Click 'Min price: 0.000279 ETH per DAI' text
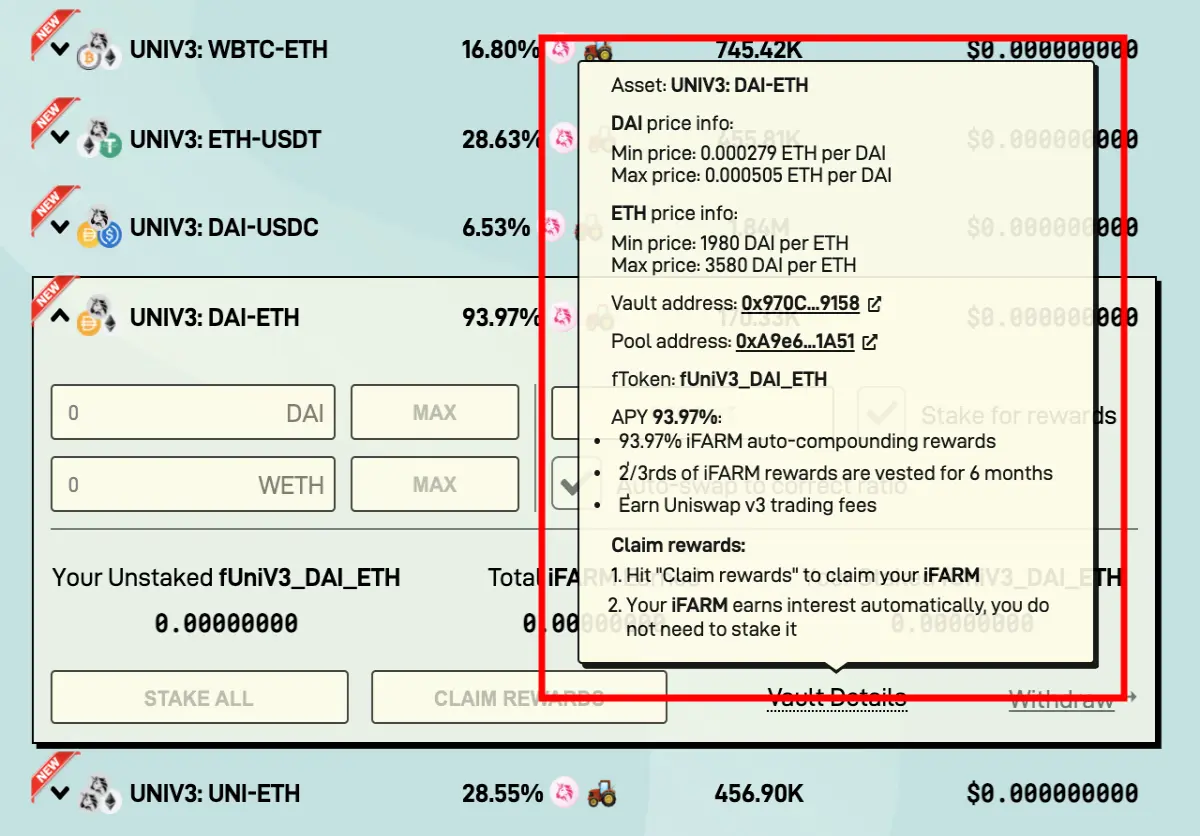The image size is (1200, 836). [x=749, y=154]
